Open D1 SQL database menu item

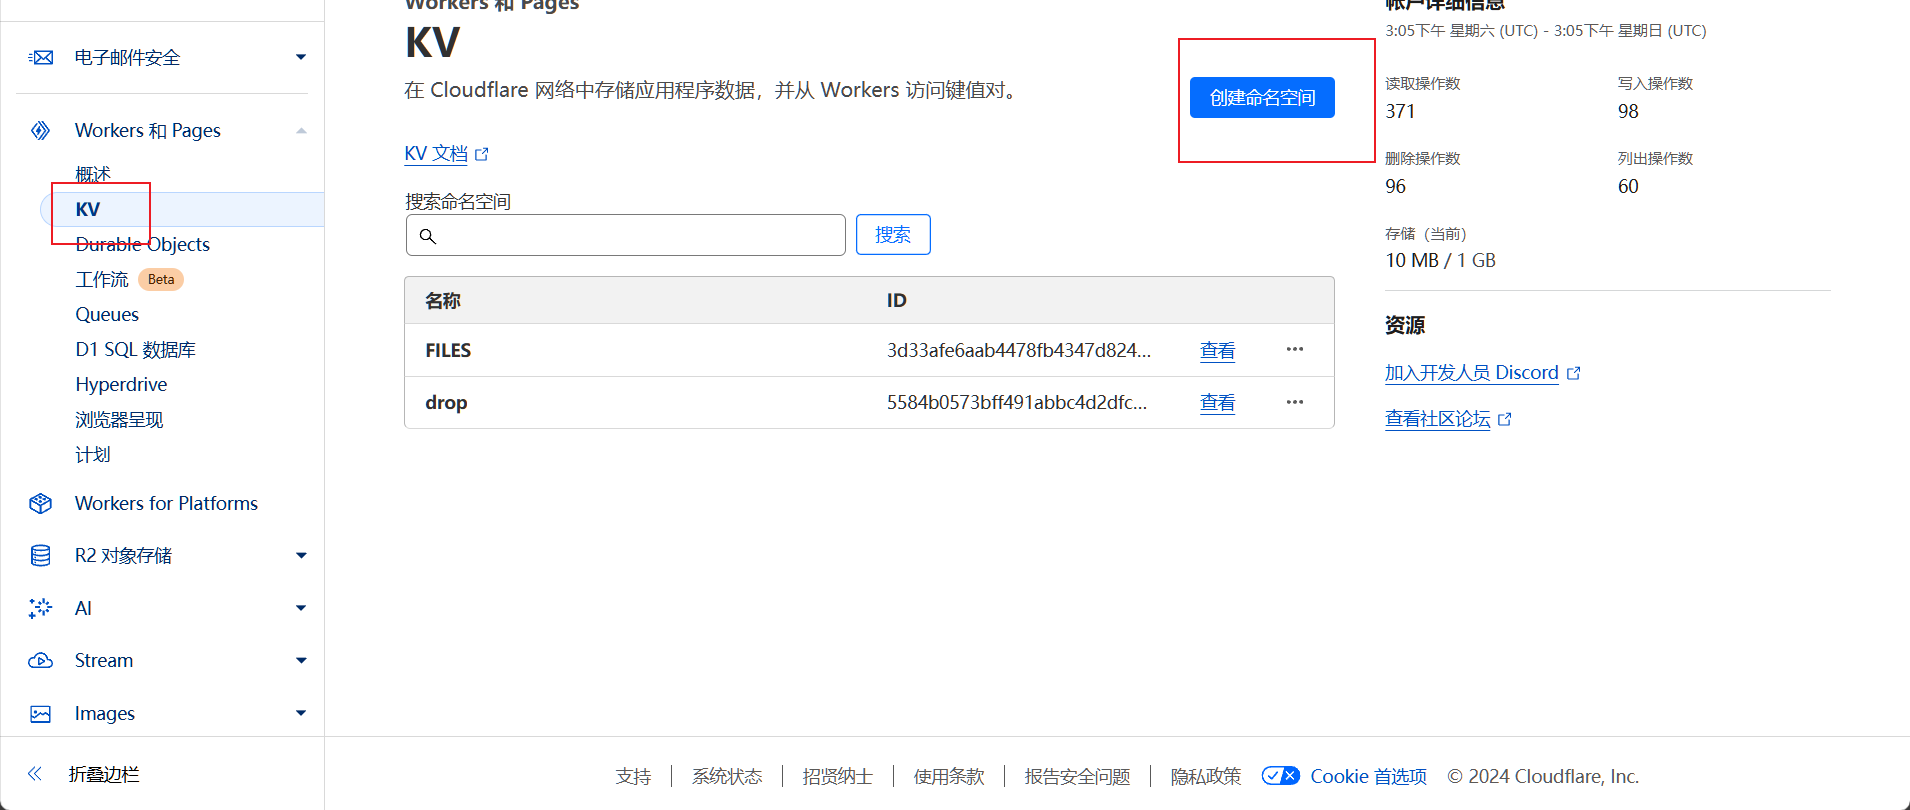(x=135, y=350)
